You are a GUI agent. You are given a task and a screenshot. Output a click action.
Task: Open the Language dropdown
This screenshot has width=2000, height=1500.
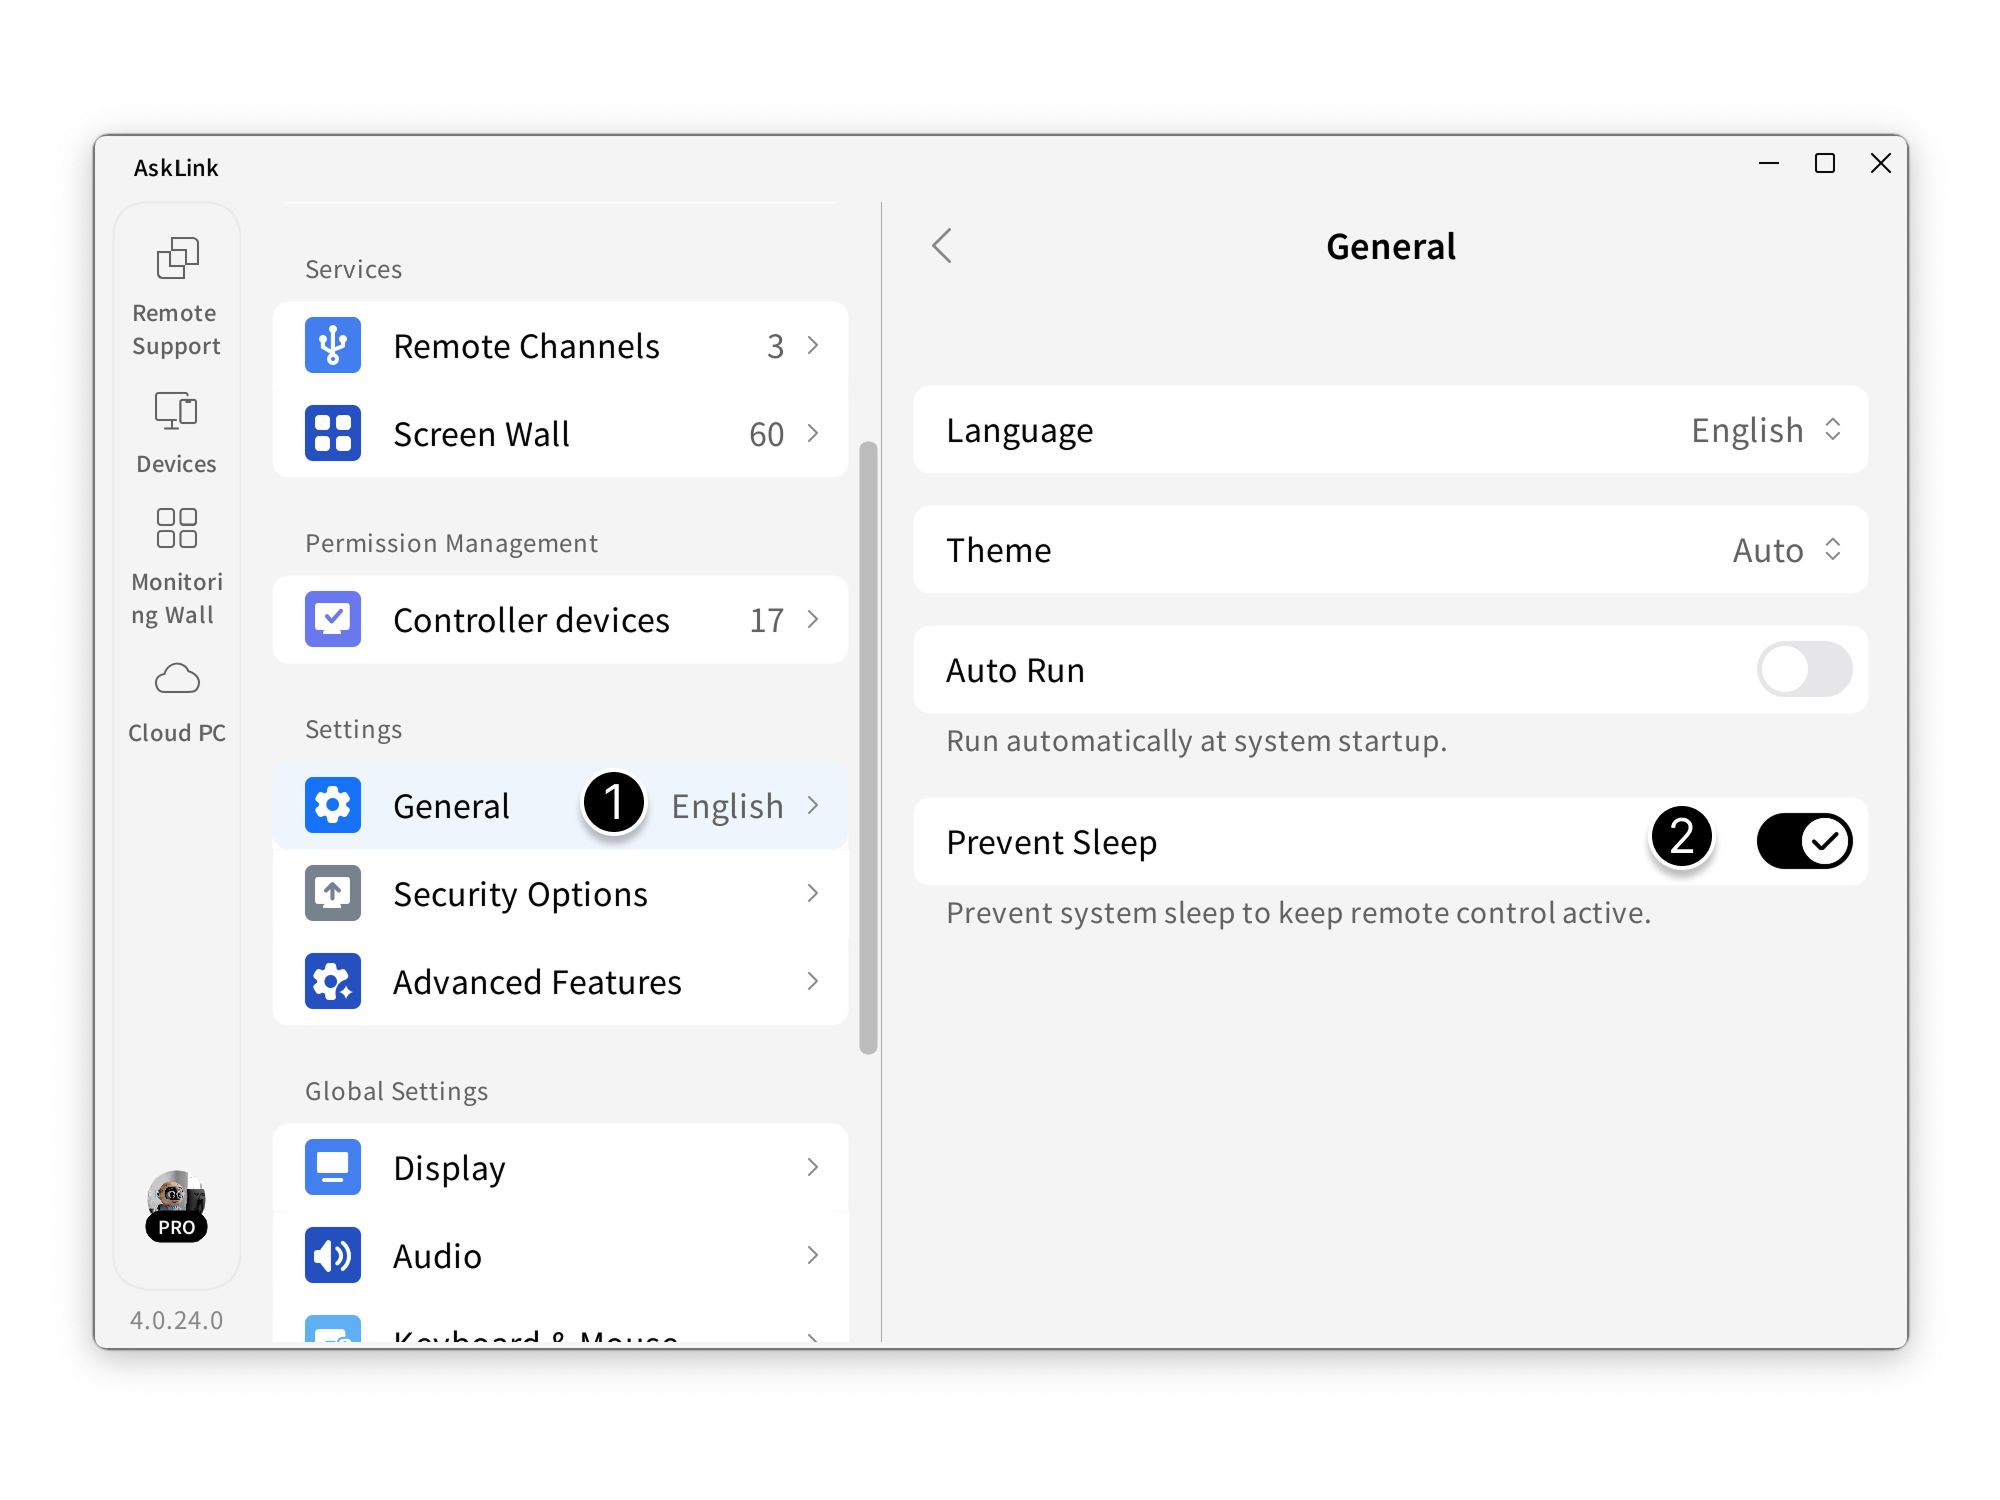point(1765,430)
